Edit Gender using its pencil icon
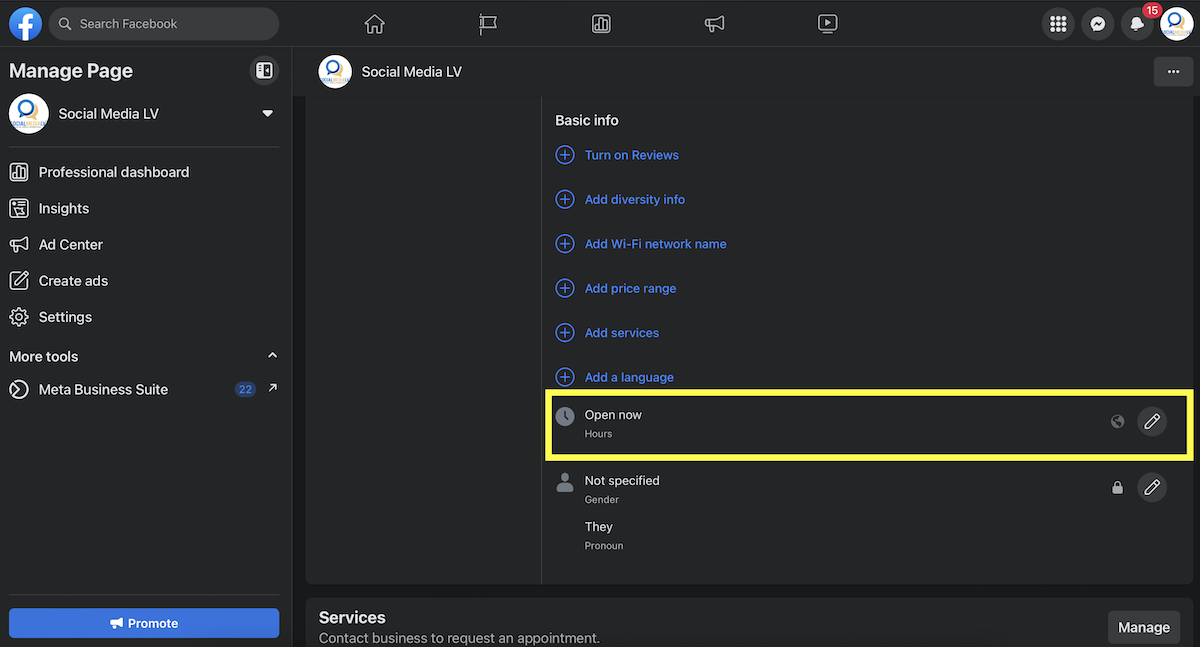 pos(1152,487)
